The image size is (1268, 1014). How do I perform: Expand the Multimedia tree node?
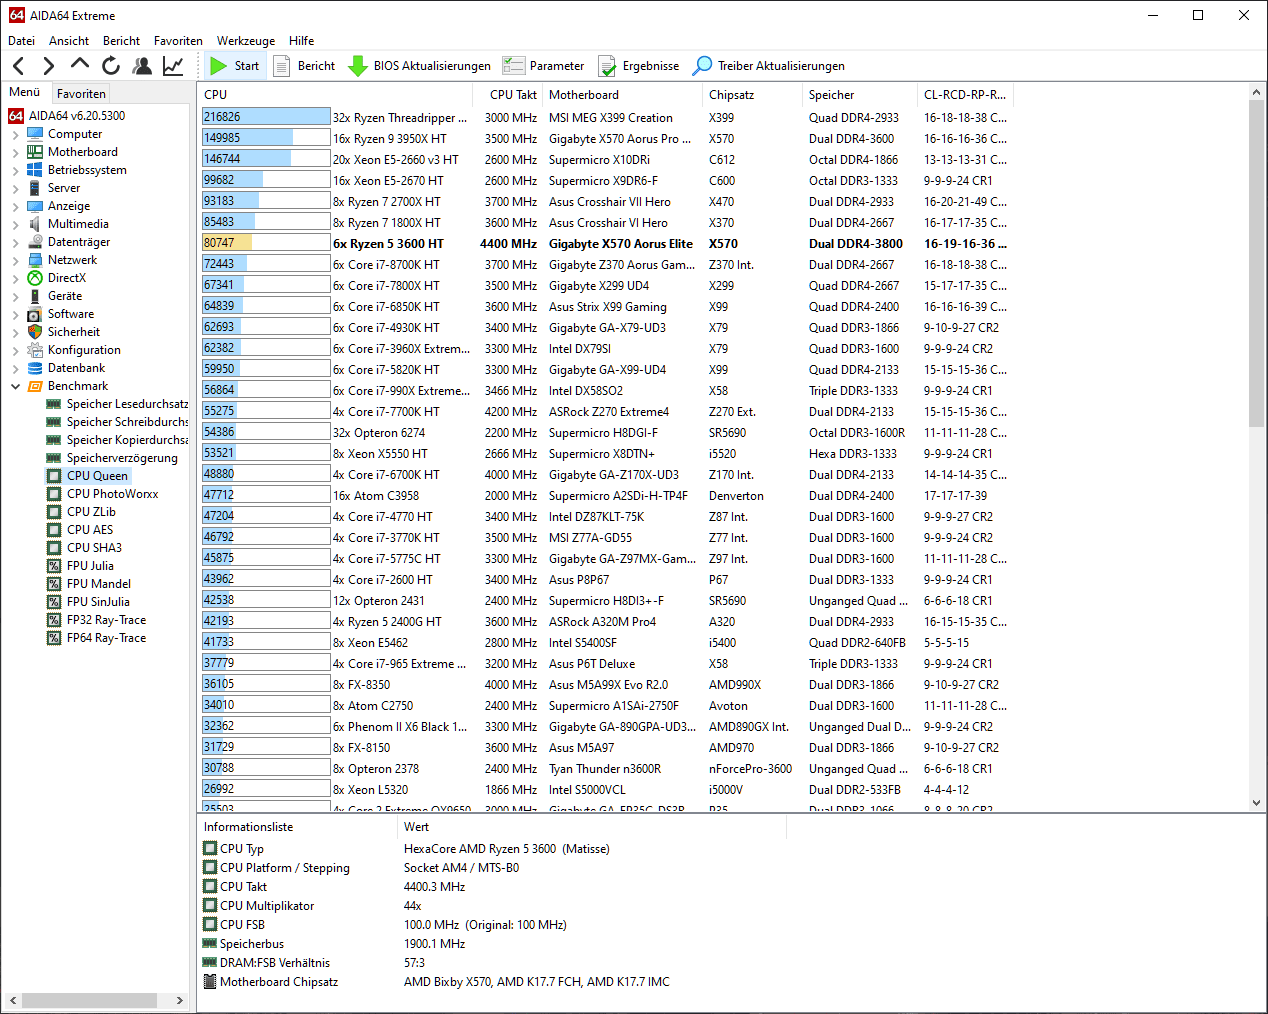pos(15,224)
